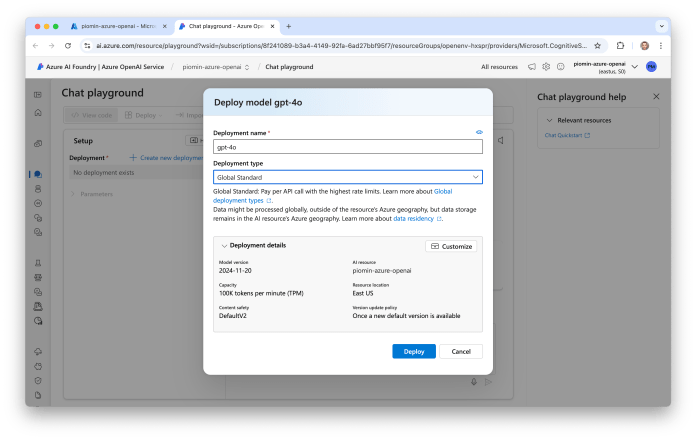This screenshot has width=696, height=440.
Task: Click the Deploy button in dialog
Action: 414,351
